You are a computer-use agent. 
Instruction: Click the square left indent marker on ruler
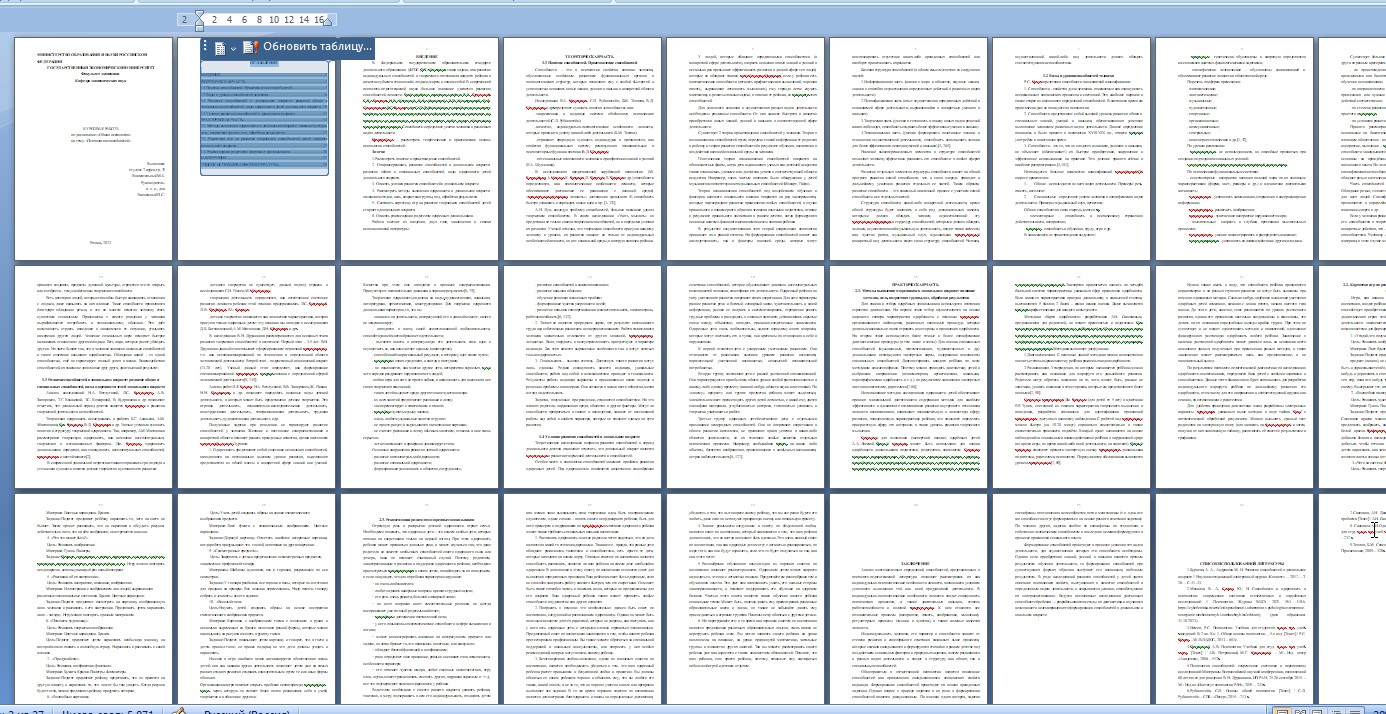(x=200, y=27)
